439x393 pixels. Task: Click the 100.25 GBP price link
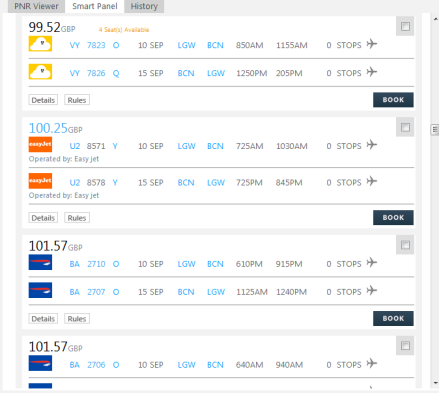(55, 128)
